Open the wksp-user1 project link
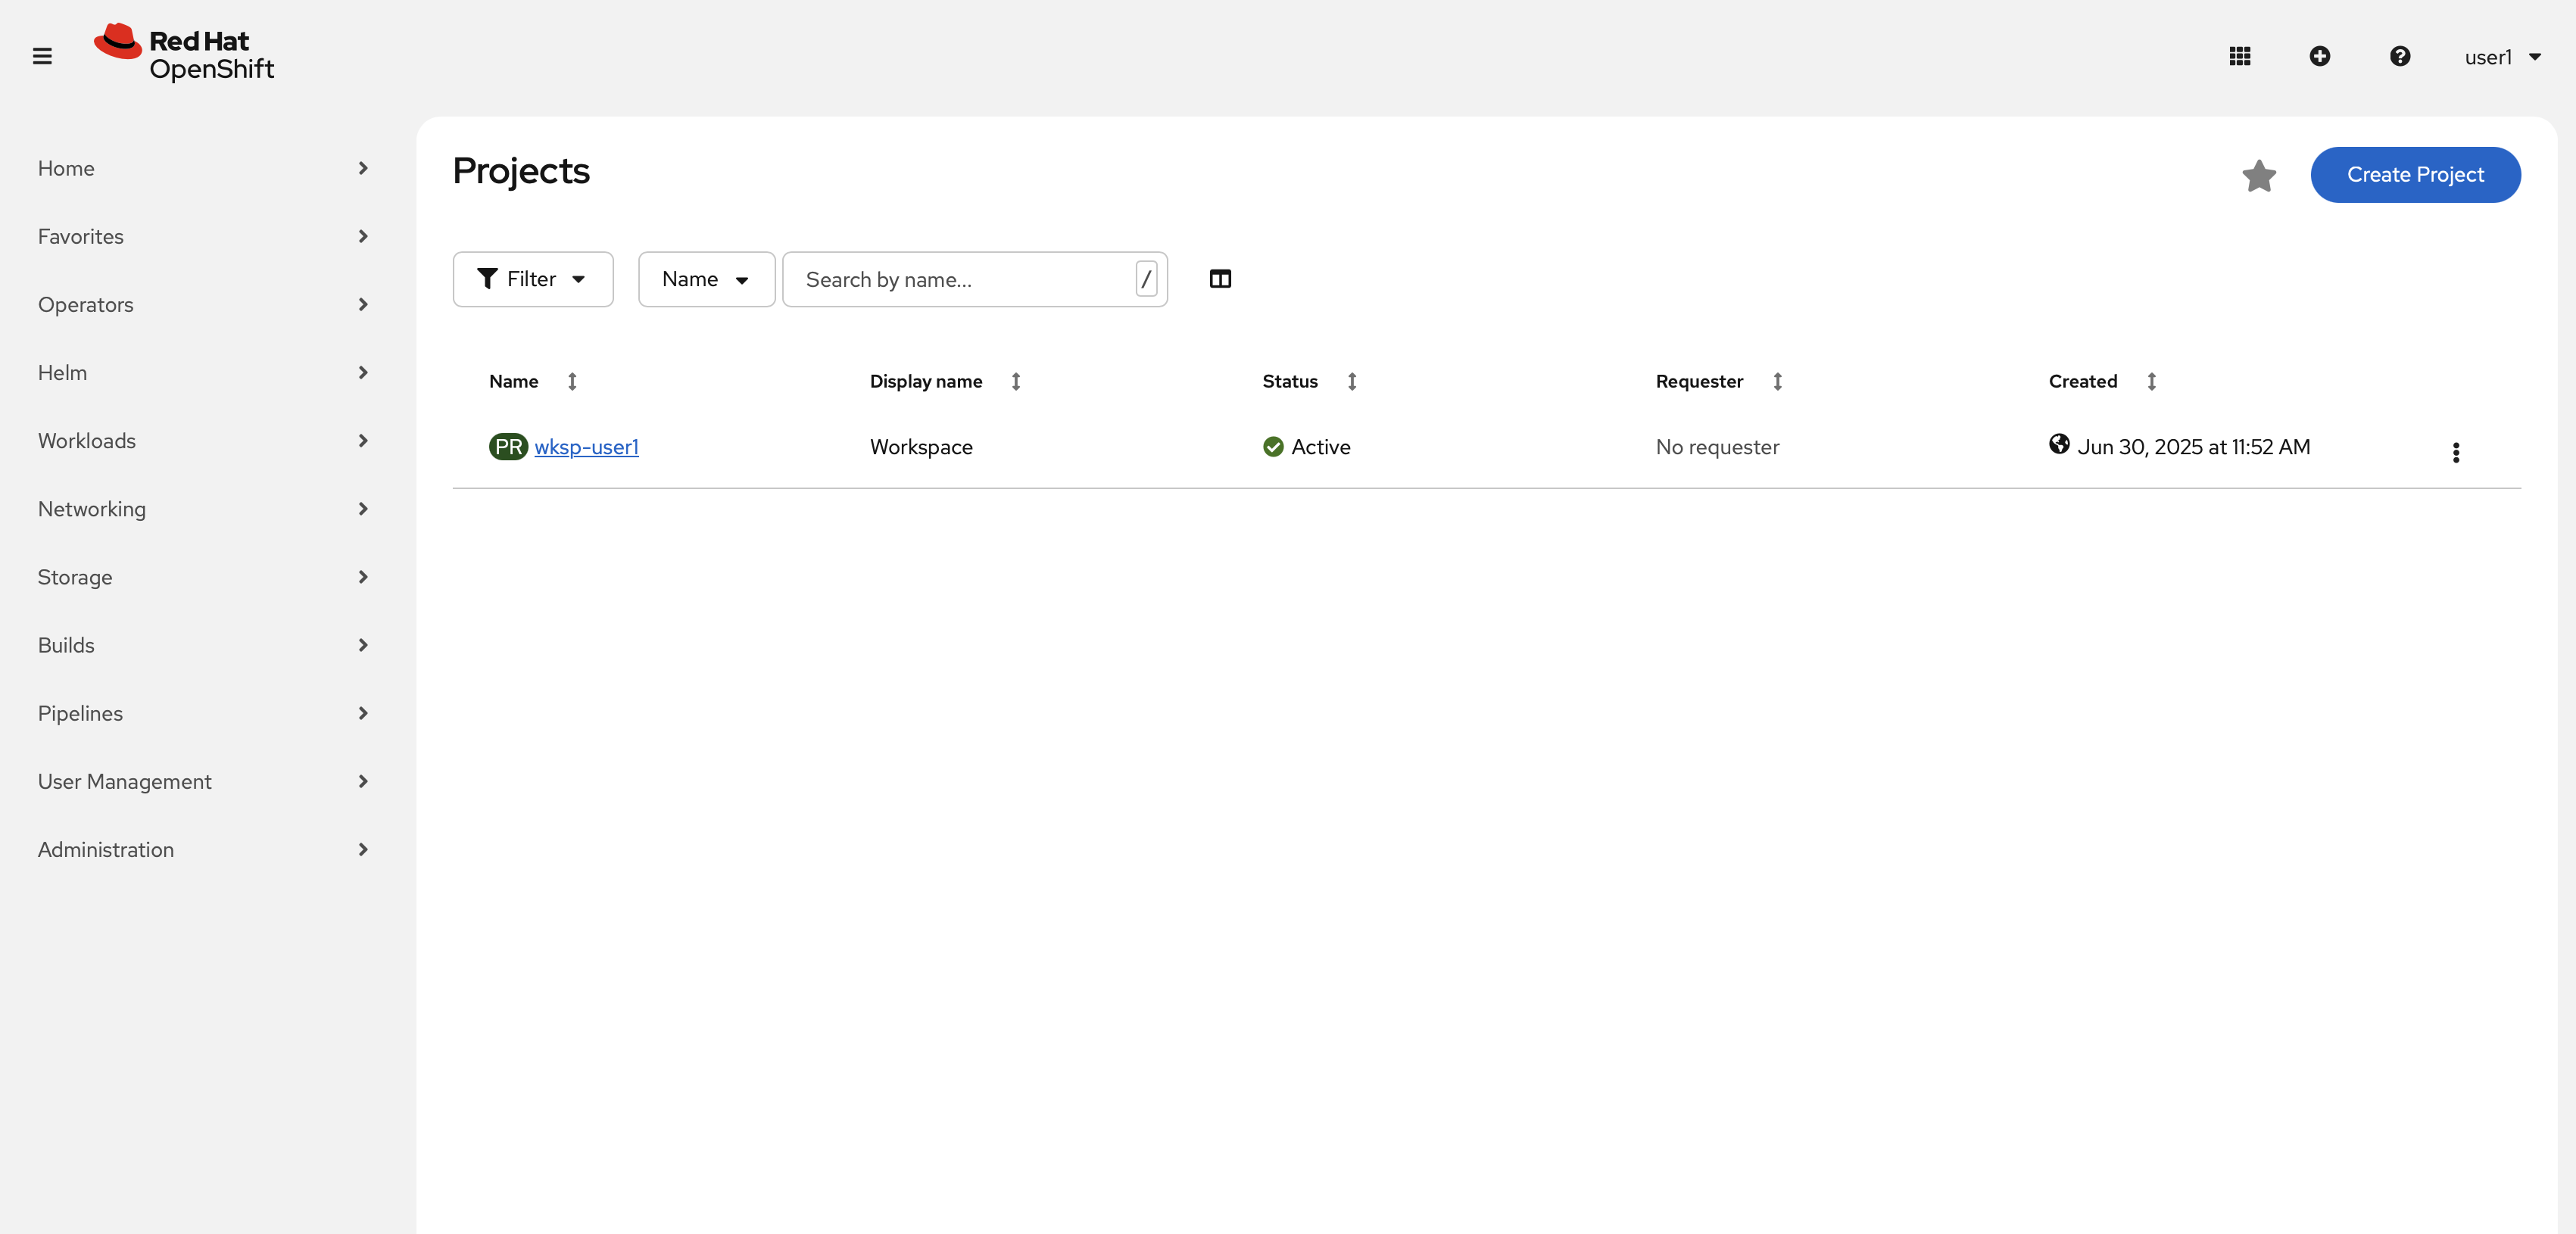The height and width of the screenshot is (1234, 2576). click(x=586, y=447)
